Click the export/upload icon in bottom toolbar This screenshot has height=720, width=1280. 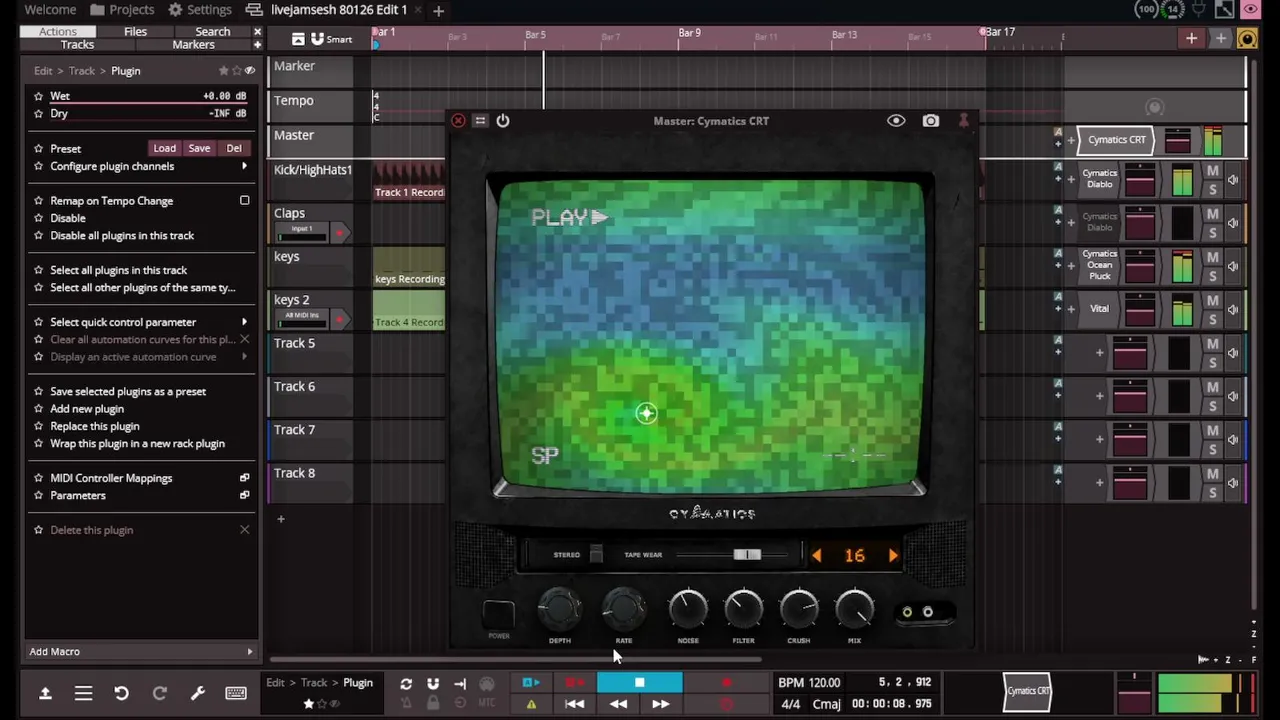point(45,693)
